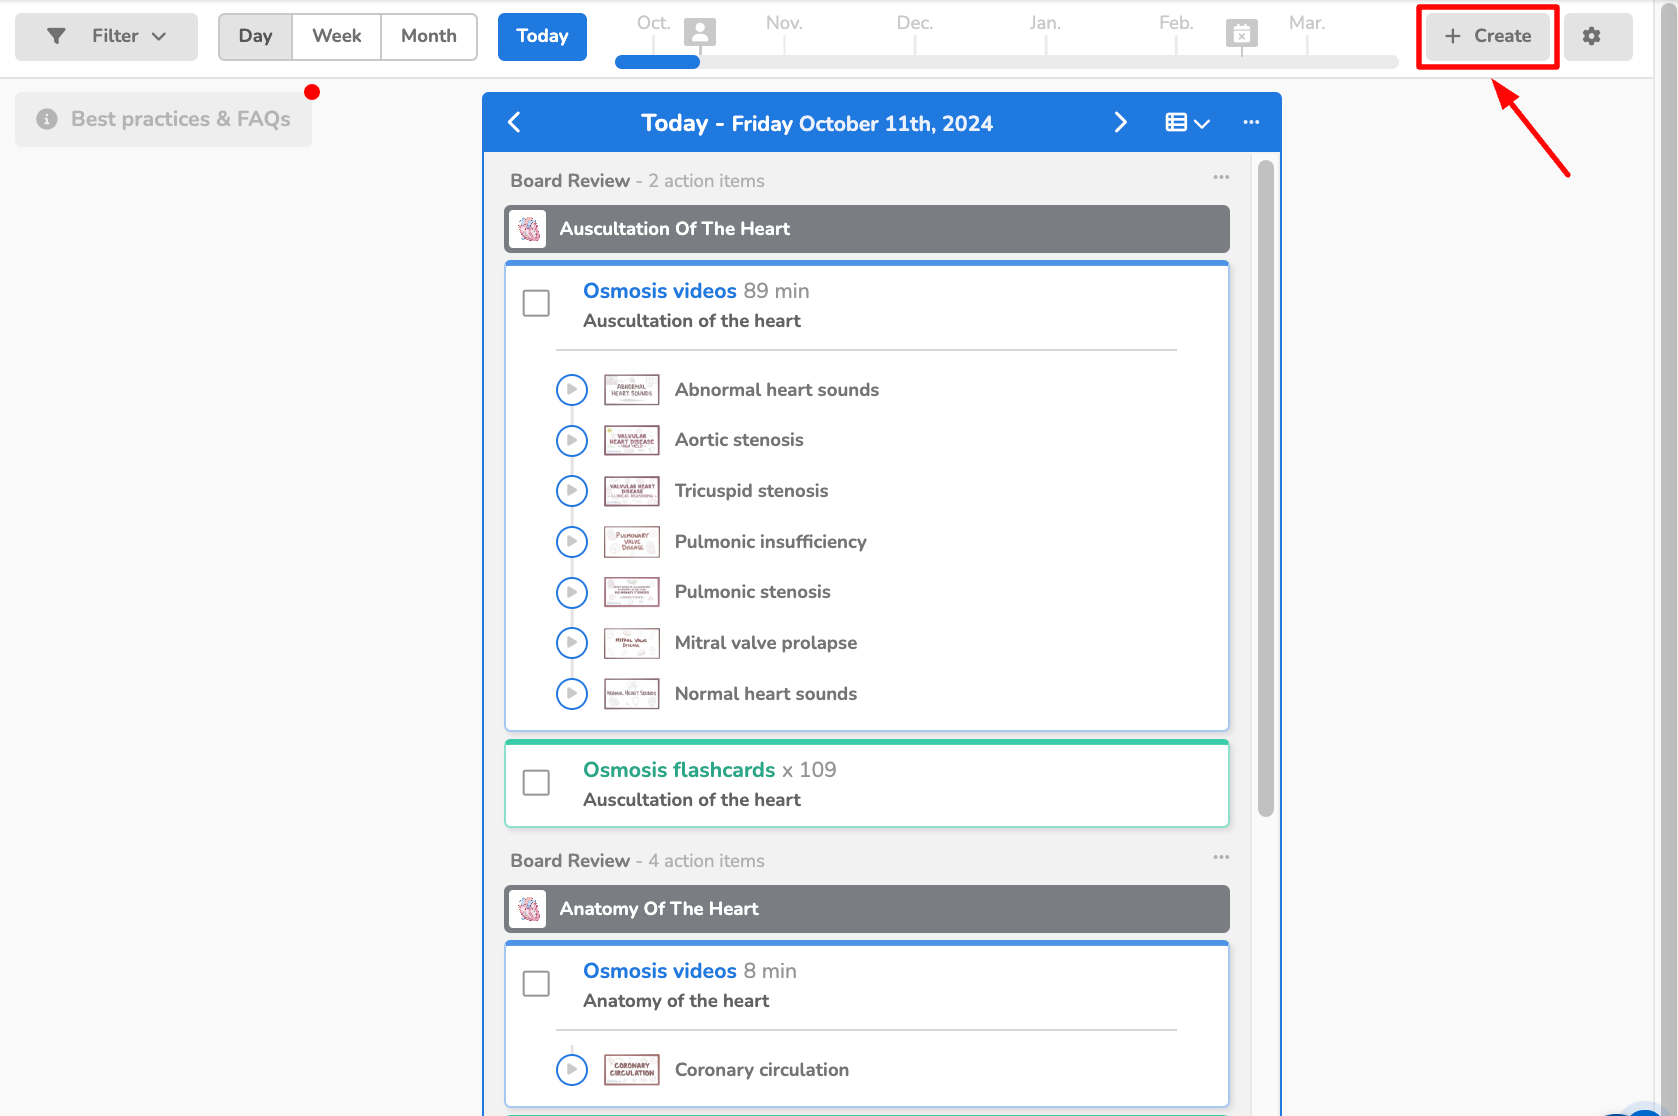This screenshot has width=1678, height=1116.
Task: Play the Abnormal heart sounds video
Action: (x=572, y=389)
